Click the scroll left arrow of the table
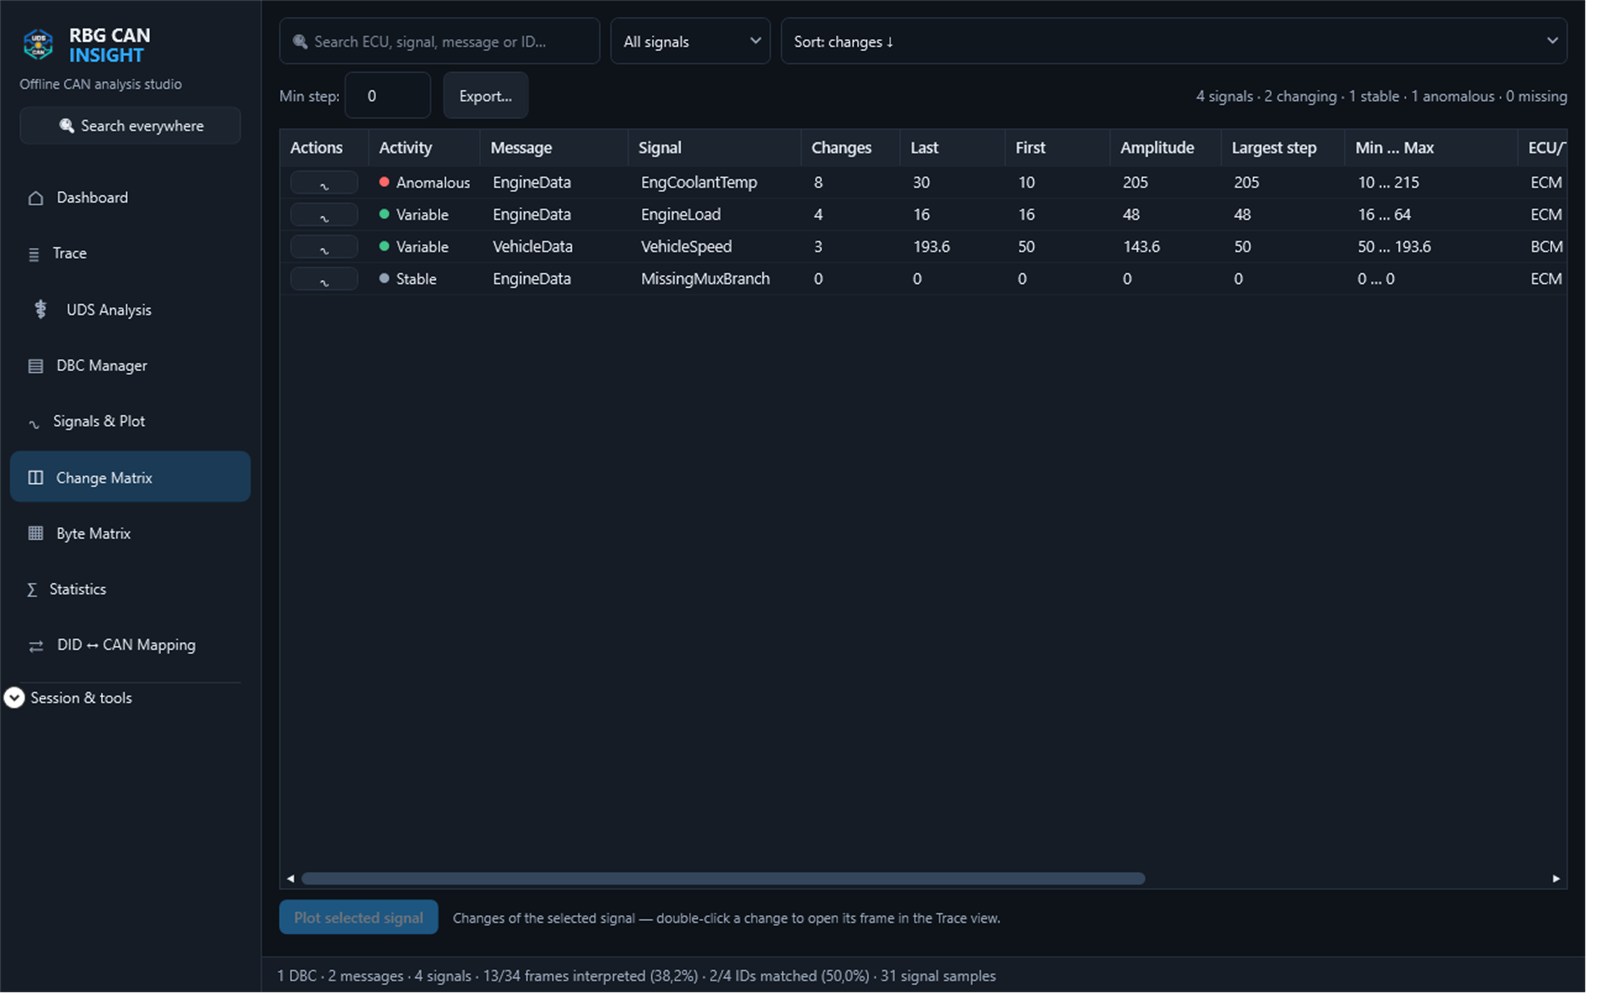Viewport: 1600px width, 1007px height. tap(291, 880)
